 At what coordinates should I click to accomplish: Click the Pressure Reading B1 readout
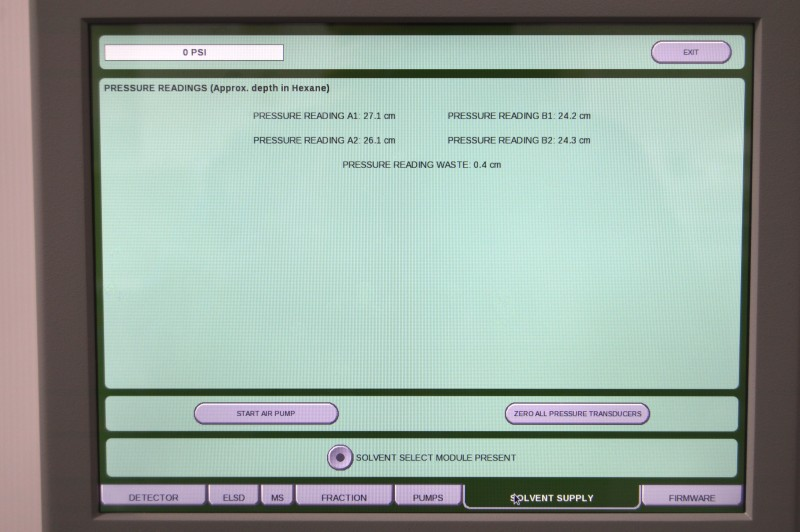[x=519, y=116]
